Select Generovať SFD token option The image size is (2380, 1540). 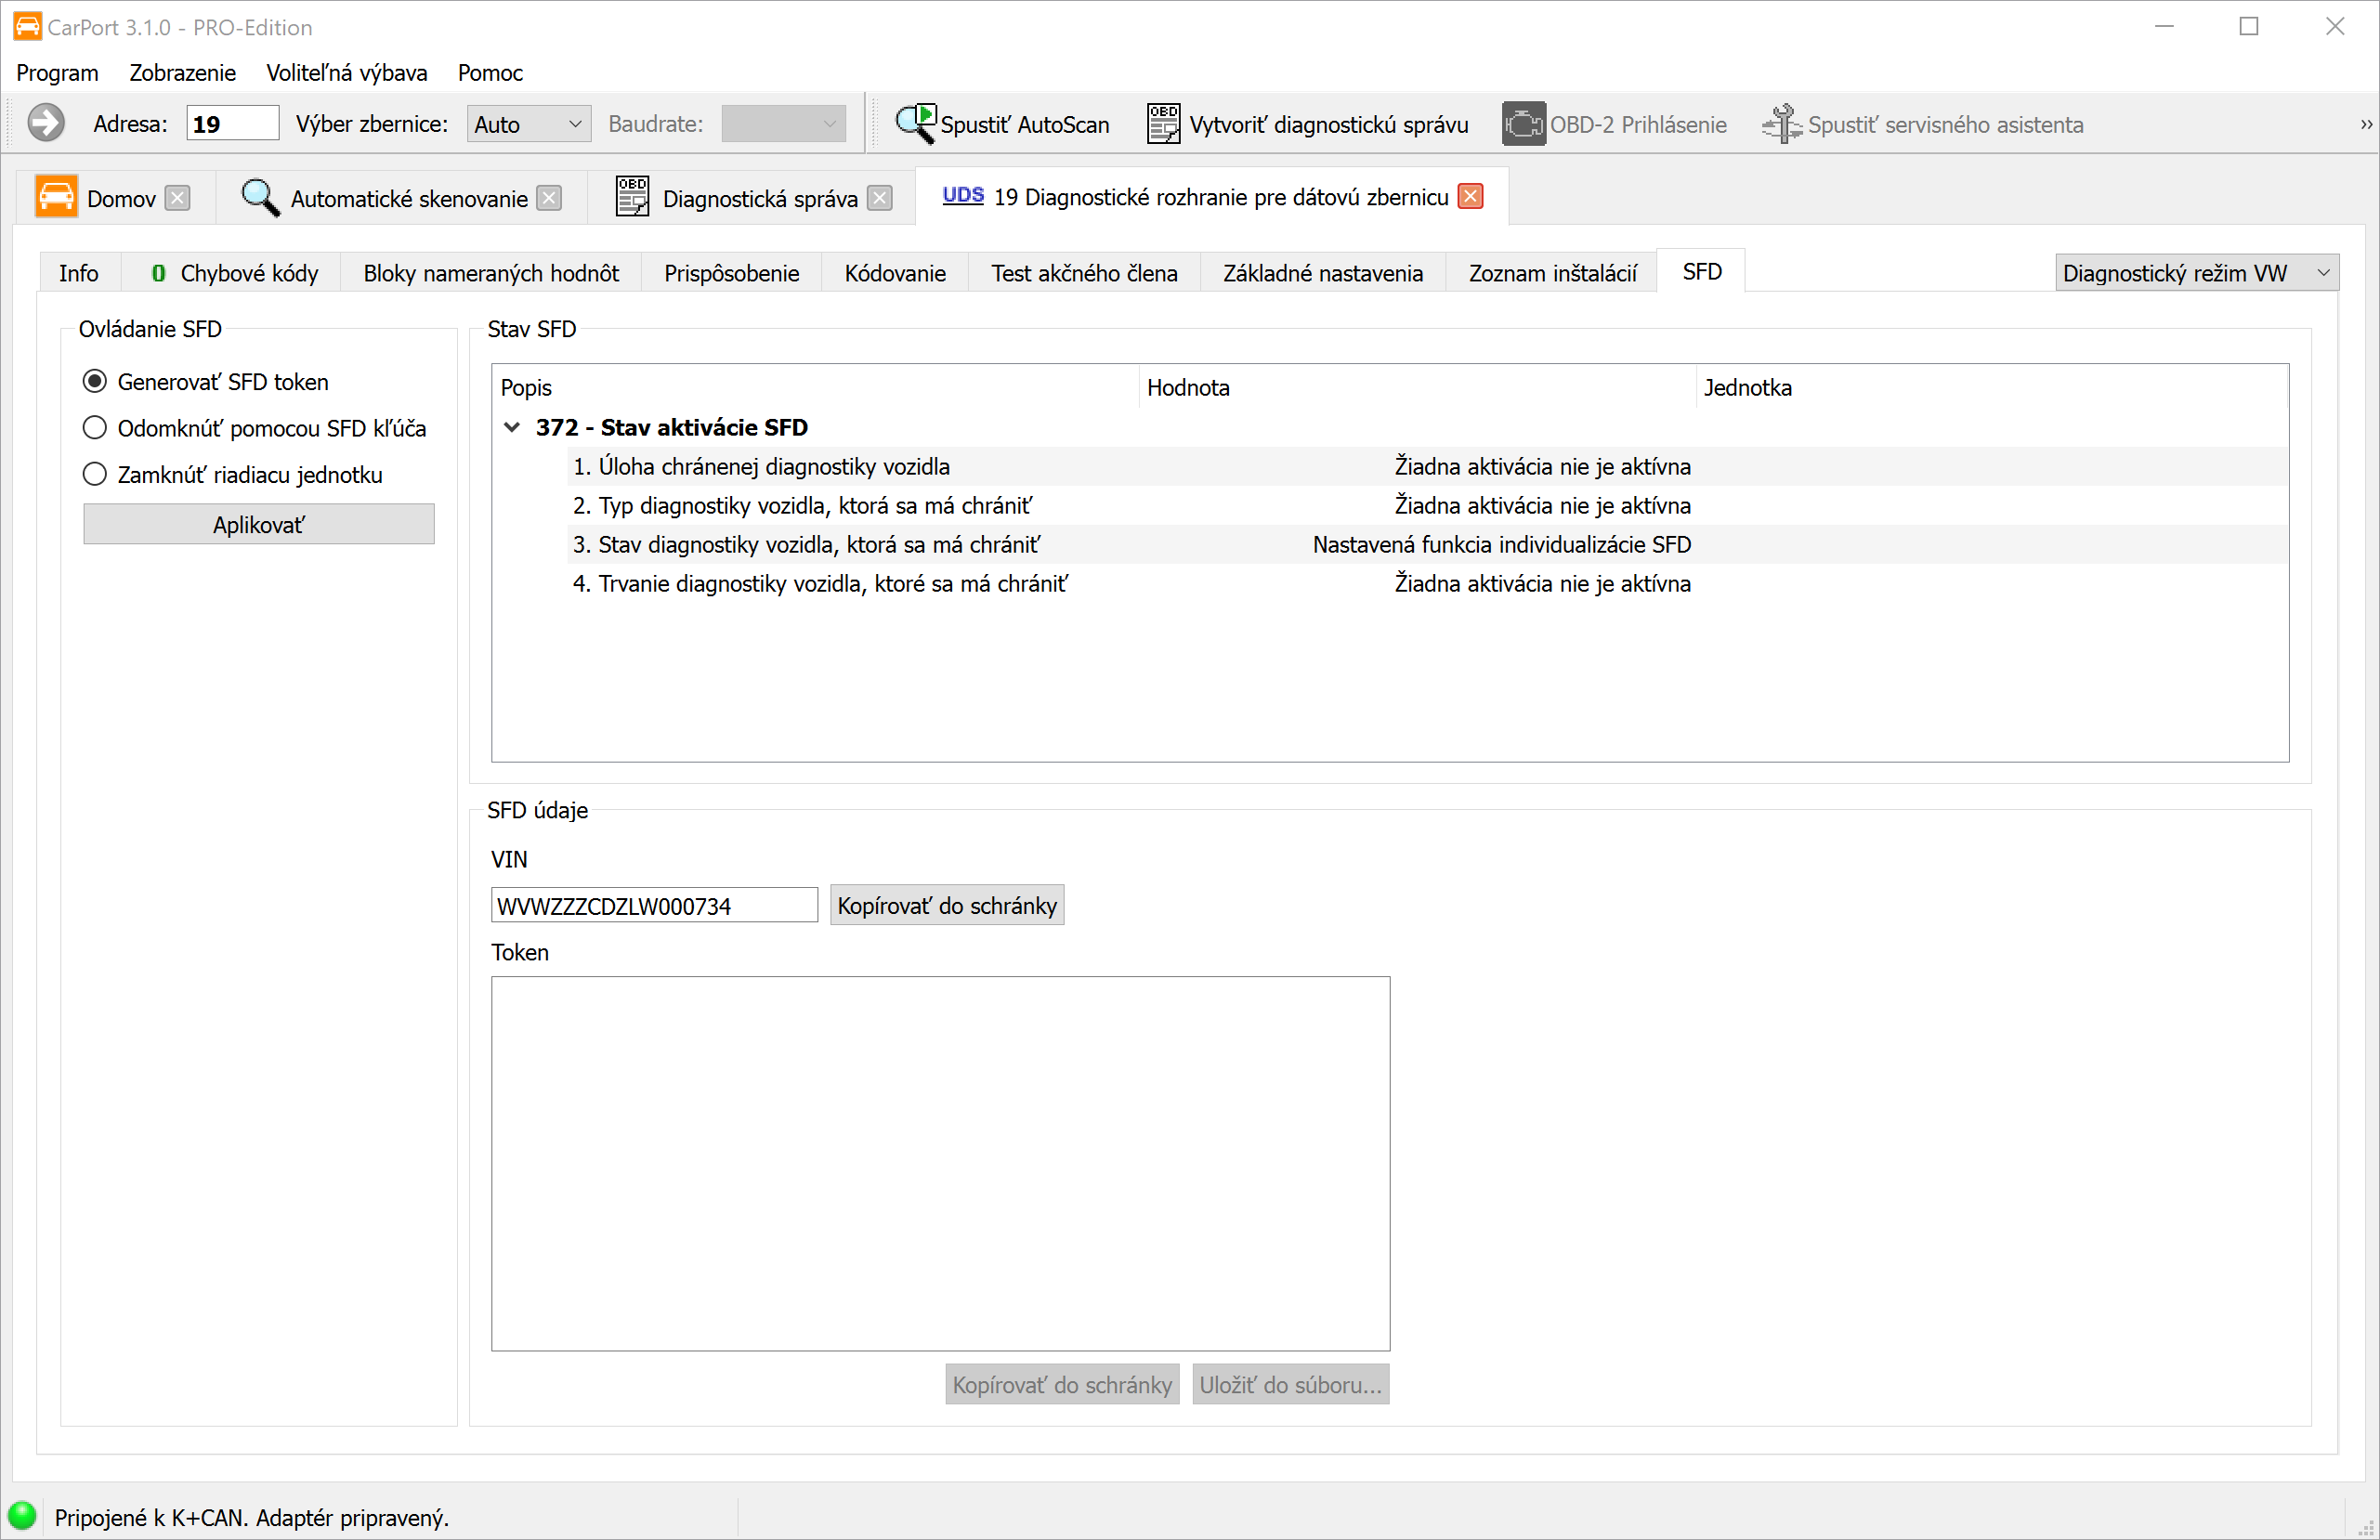pos(95,381)
